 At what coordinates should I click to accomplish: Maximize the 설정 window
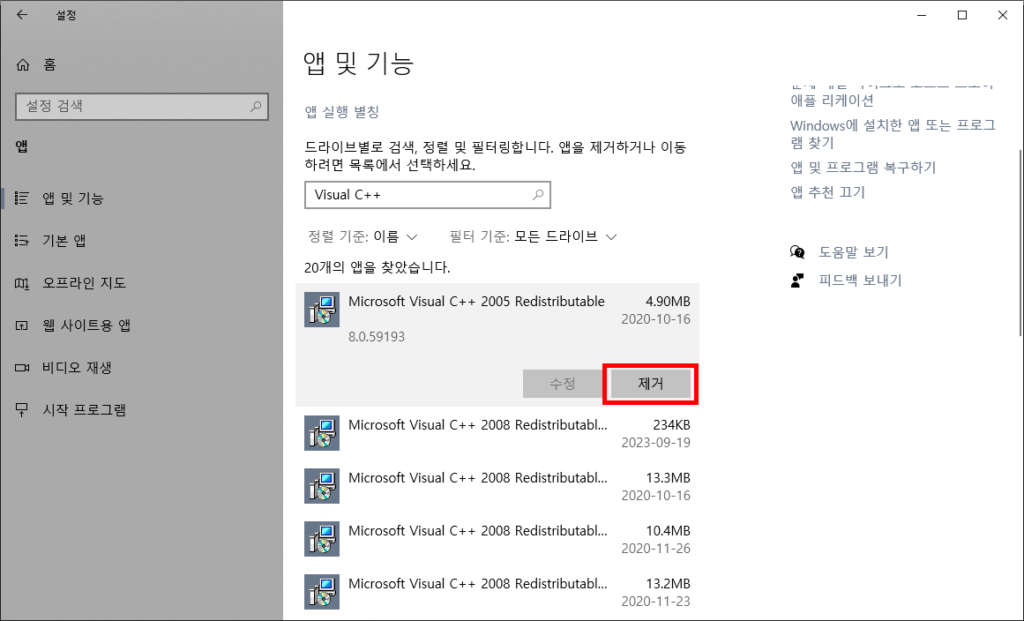tap(962, 15)
